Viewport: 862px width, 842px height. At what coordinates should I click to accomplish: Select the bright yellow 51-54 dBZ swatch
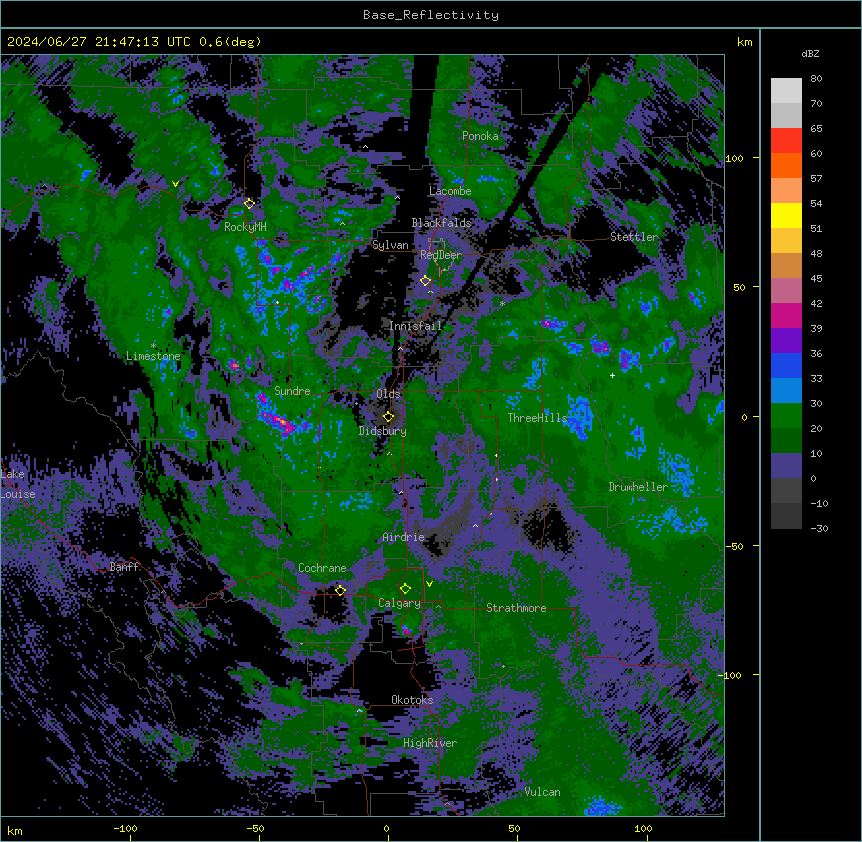[786, 215]
